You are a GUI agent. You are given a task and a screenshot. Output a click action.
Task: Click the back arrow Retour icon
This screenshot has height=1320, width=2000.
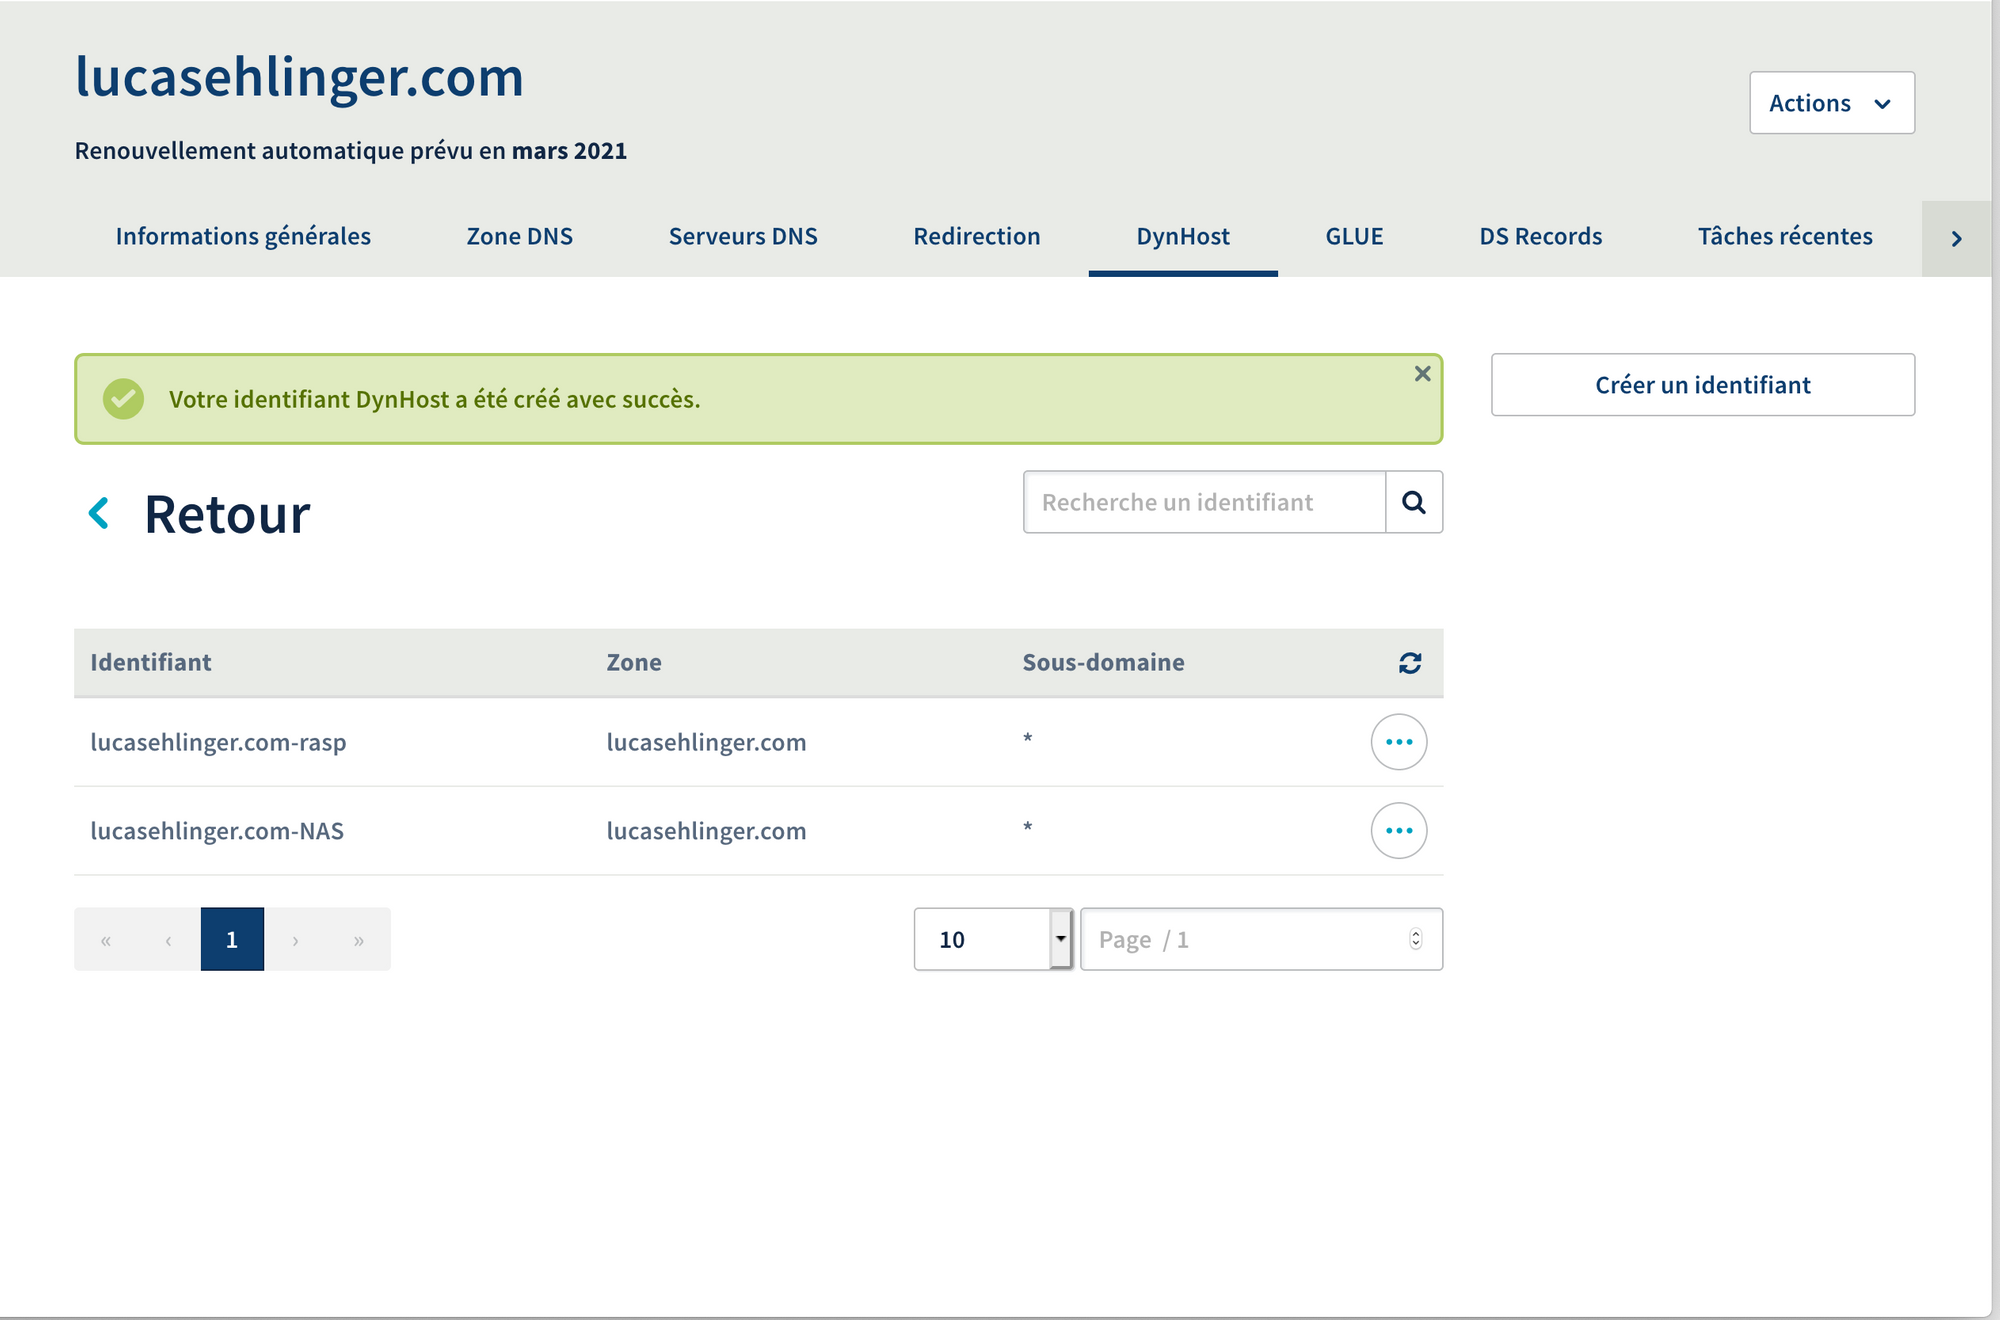[100, 511]
